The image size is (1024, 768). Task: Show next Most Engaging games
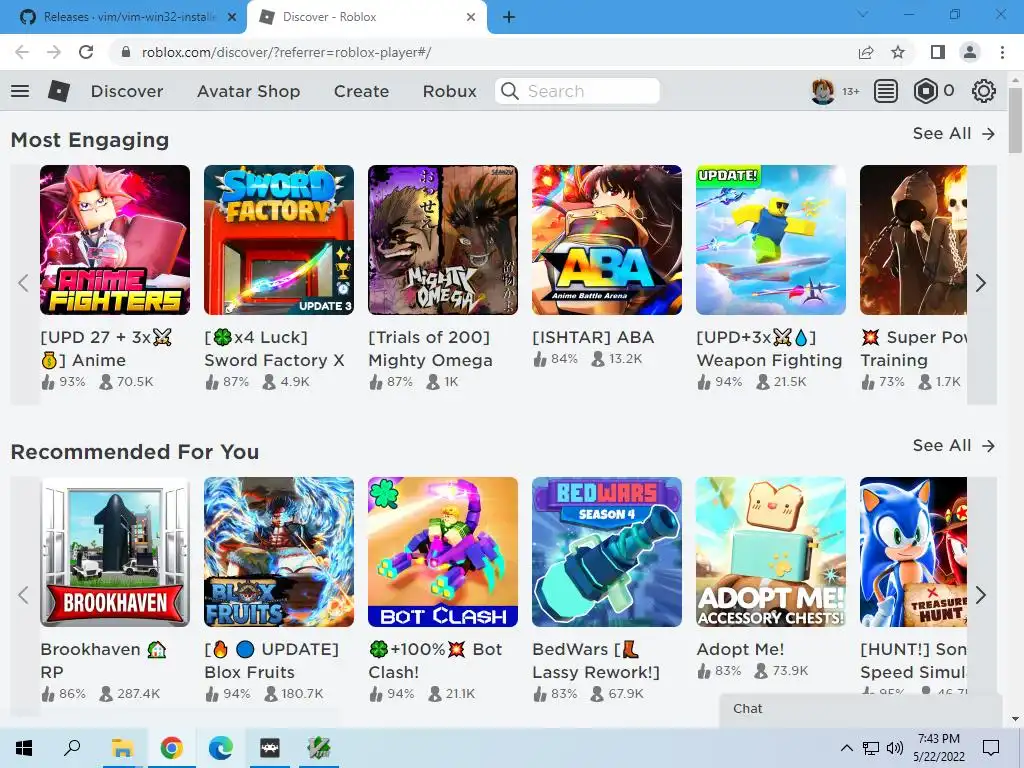click(x=981, y=283)
